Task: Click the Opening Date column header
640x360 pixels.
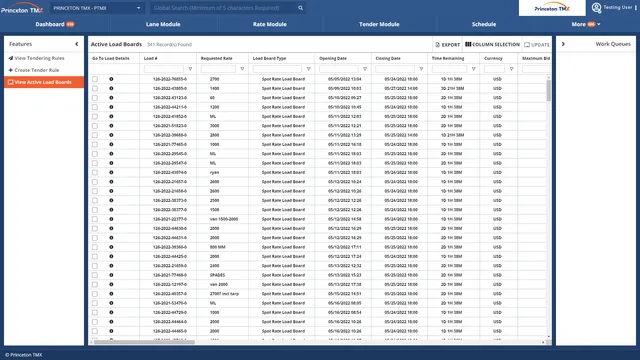Action: point(333,58)
